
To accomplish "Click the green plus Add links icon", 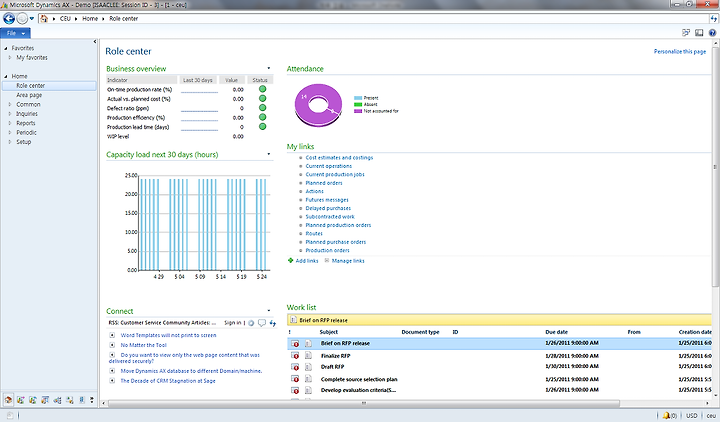I will pyautogui.click(x=290, y=260).
